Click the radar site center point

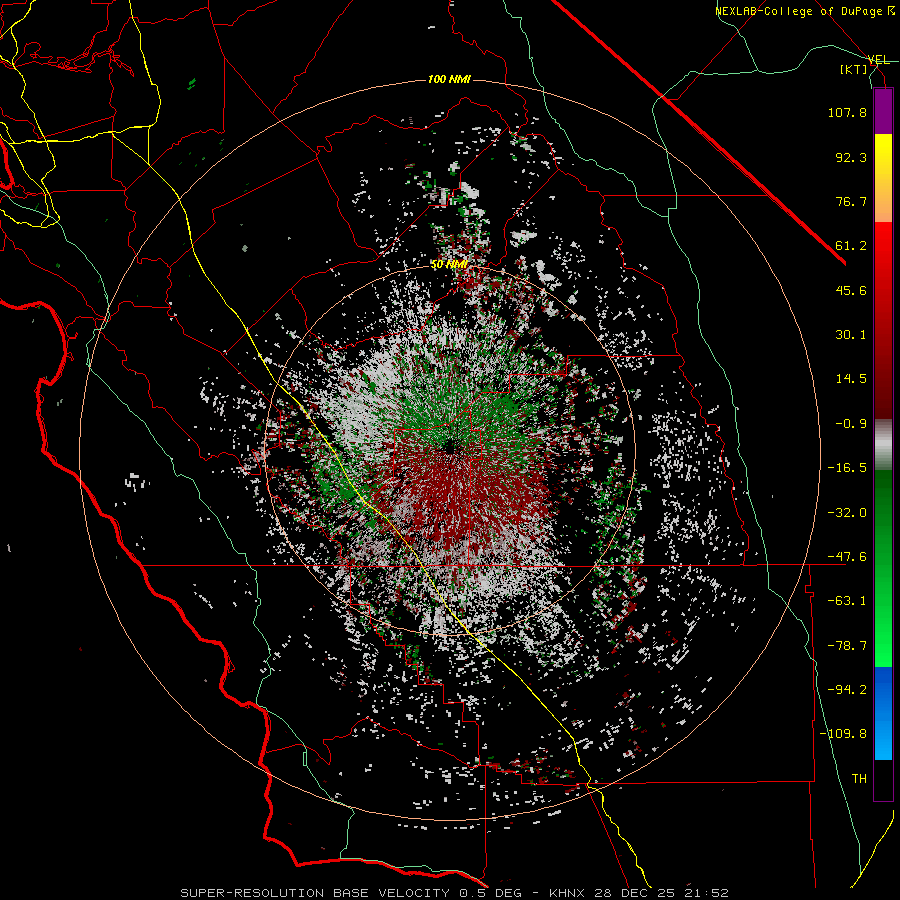tap(450, 446)
